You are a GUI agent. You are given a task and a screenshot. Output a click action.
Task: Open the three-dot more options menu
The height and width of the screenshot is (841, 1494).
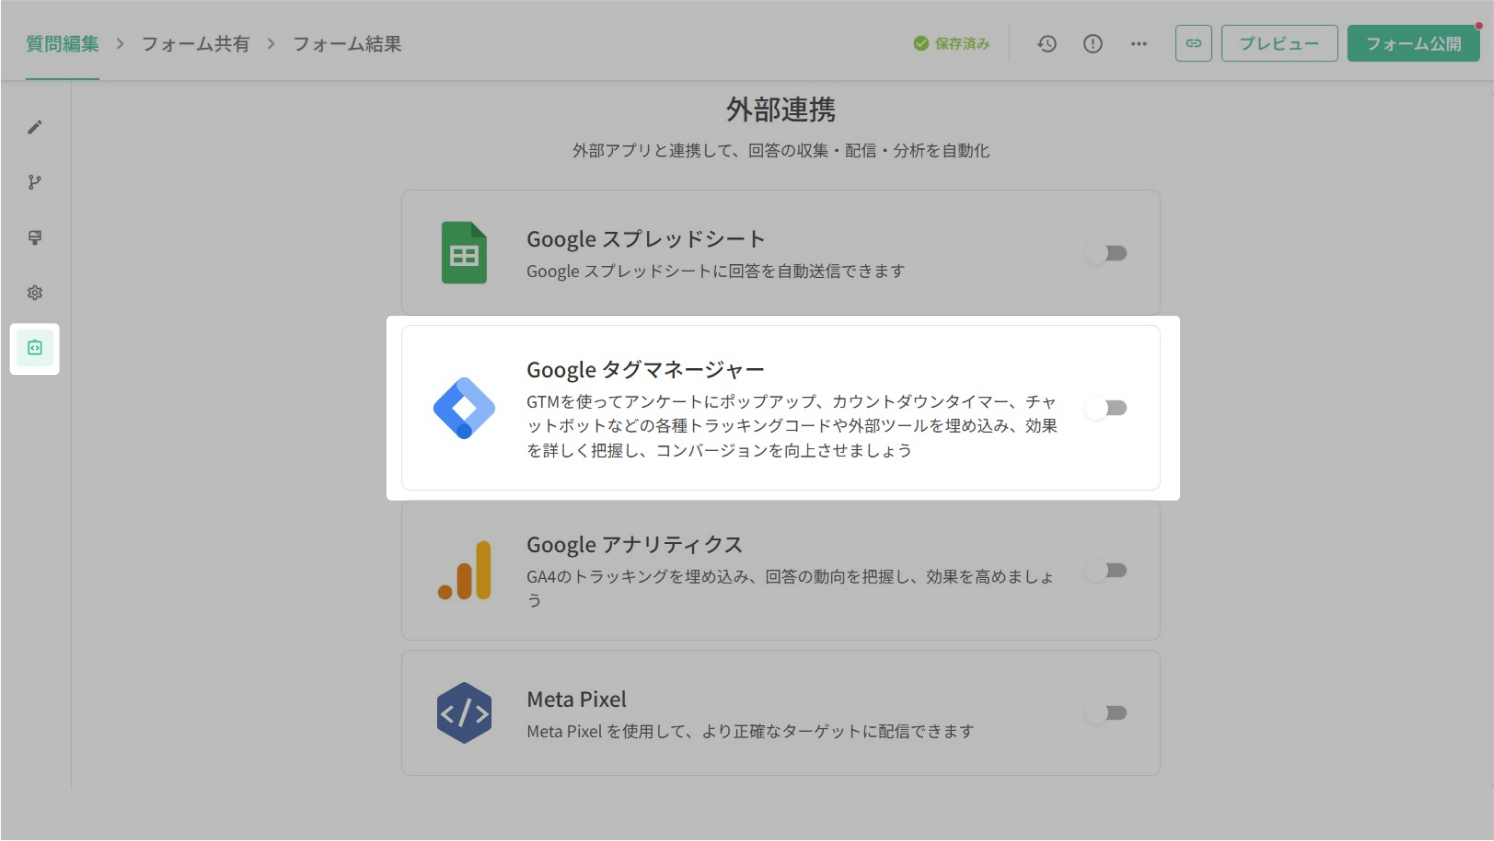1139,44
